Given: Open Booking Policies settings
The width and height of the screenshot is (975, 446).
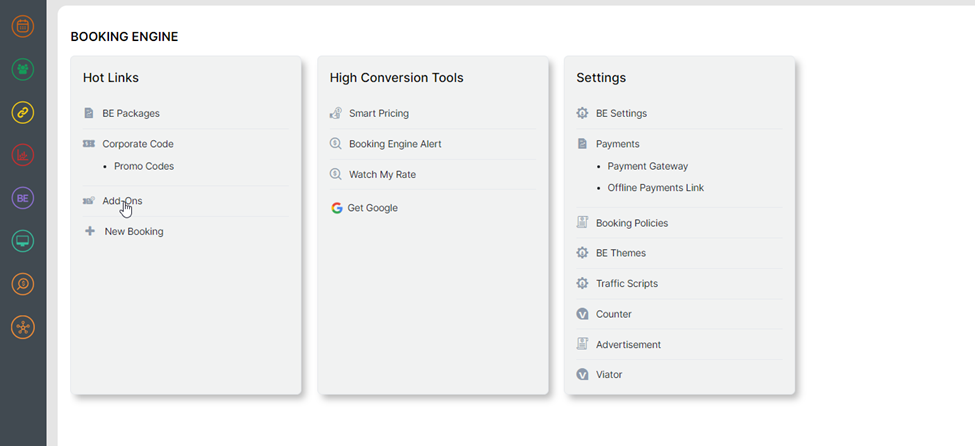Looking at the screenshot, I should 631,223.
